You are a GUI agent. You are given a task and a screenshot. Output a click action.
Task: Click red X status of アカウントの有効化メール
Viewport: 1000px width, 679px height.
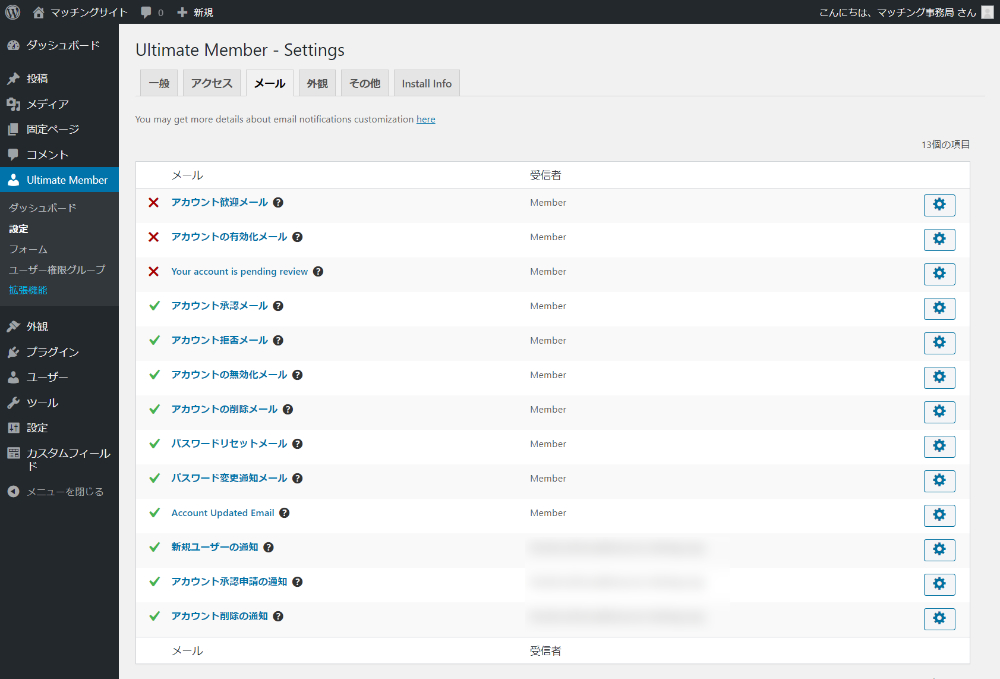[154, 237]
